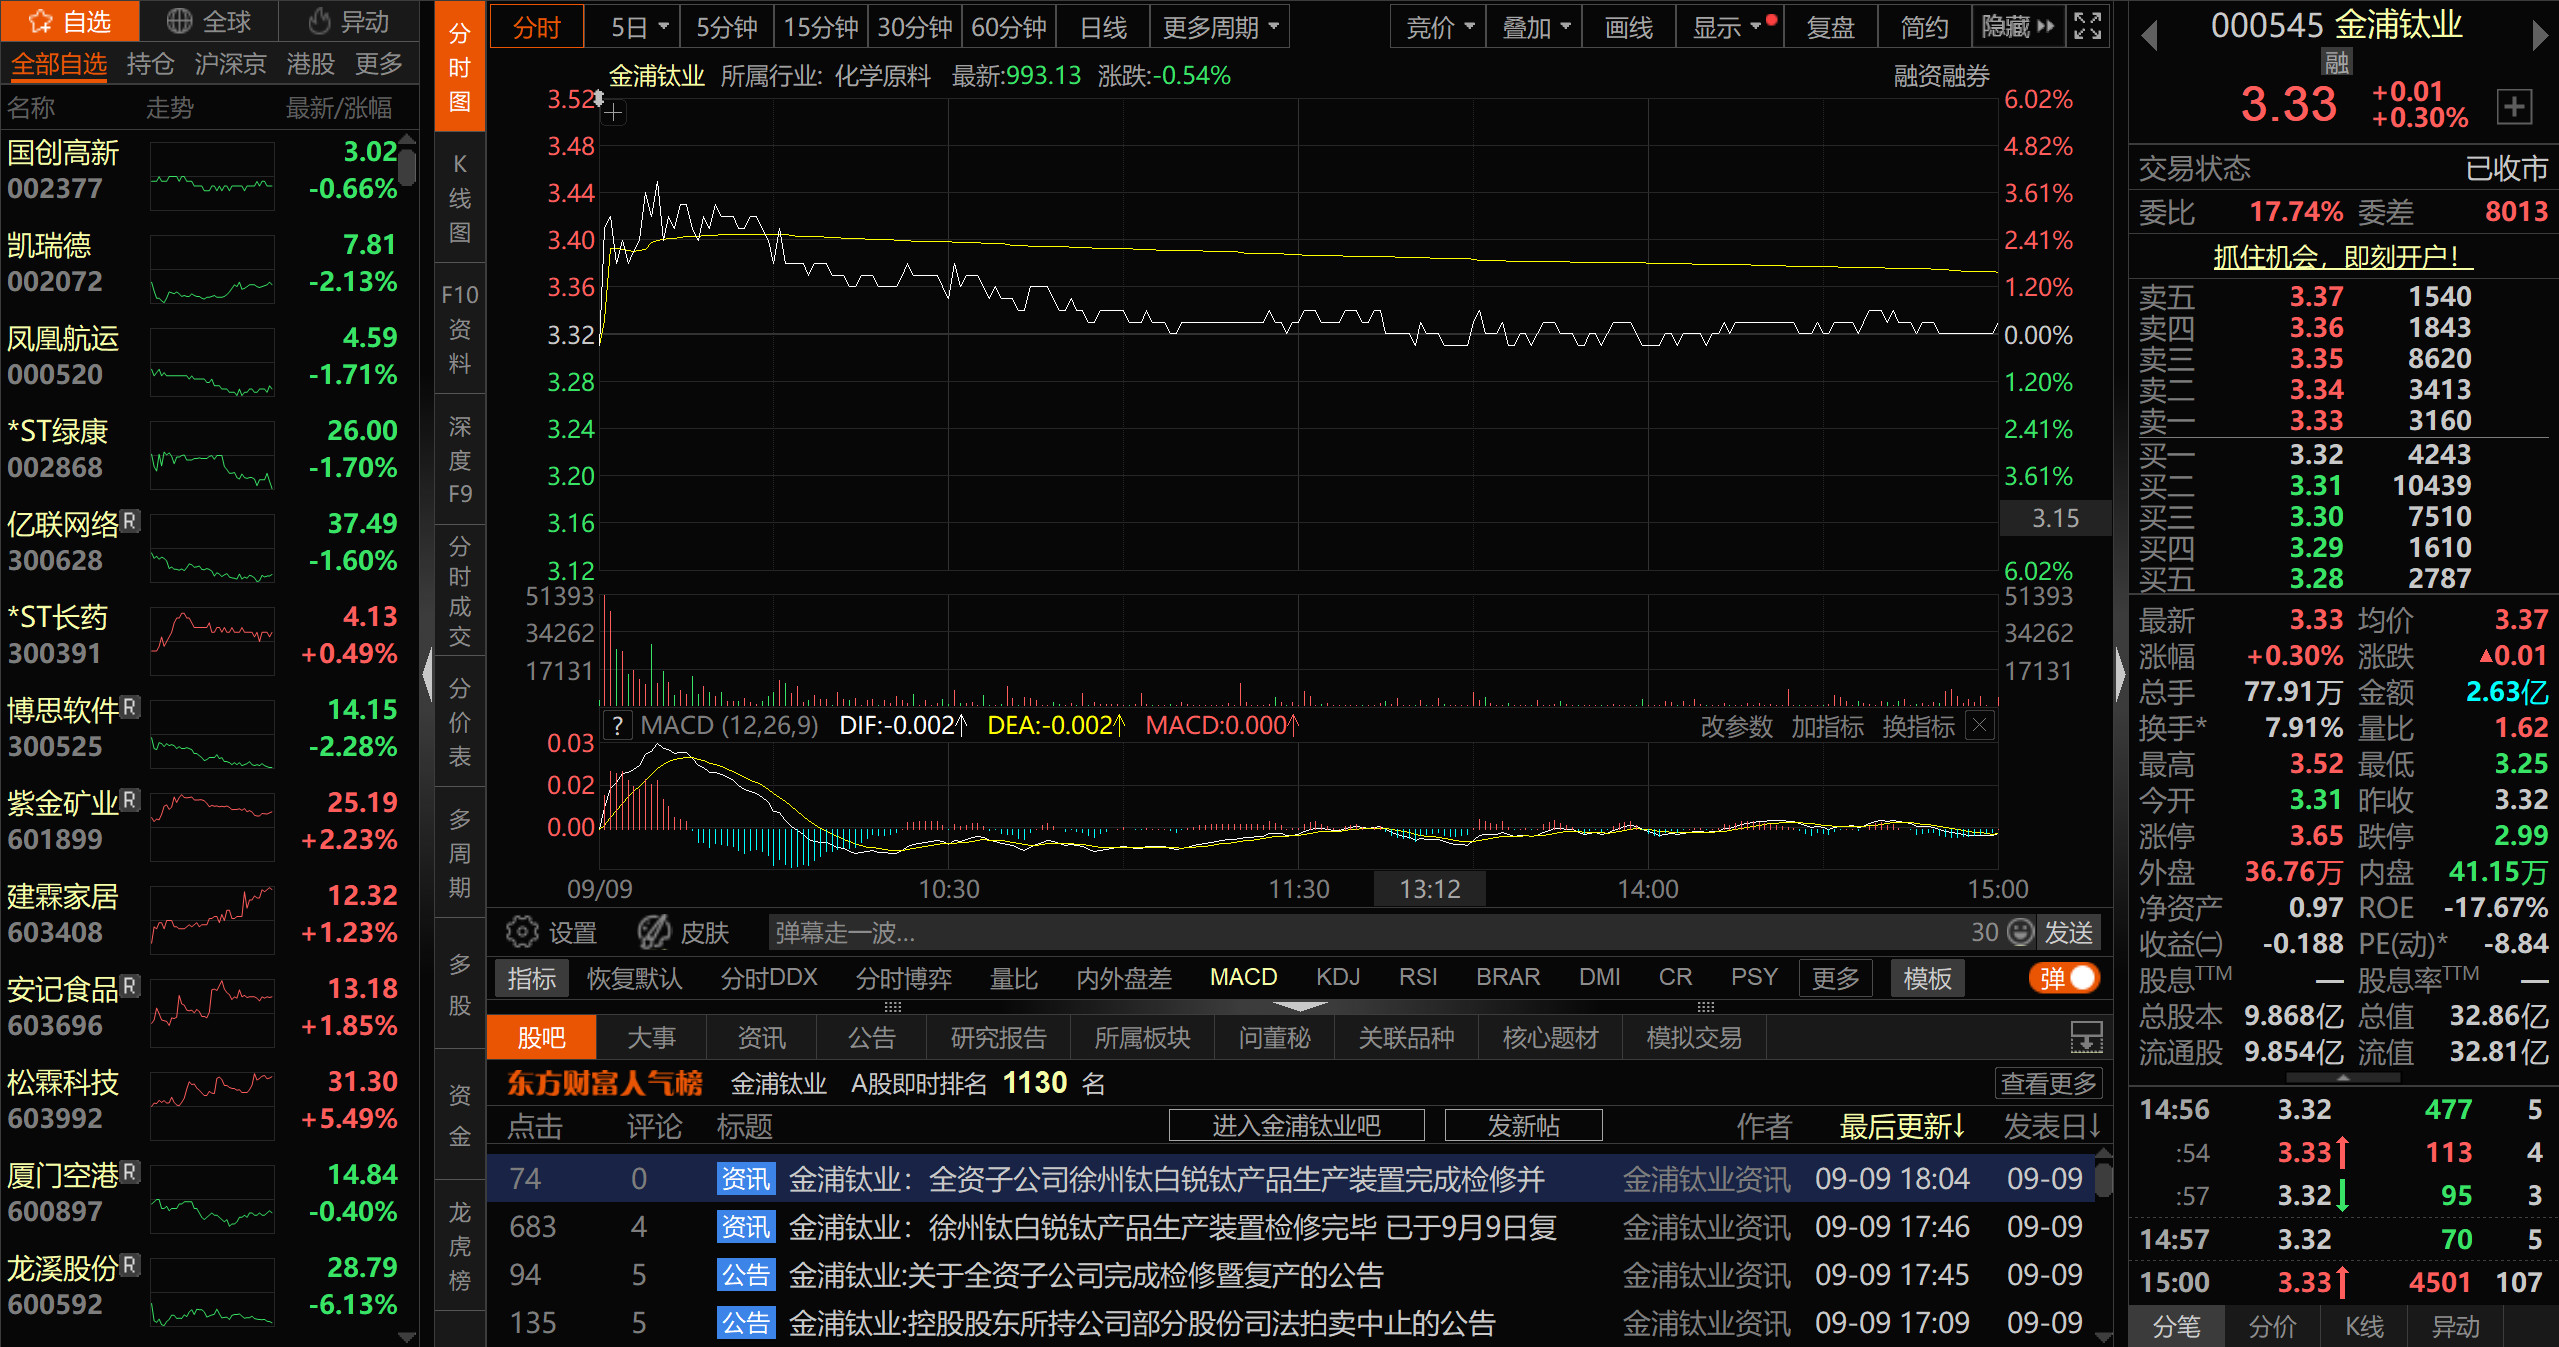Click 进入金浦钛业吧 button
Screen dimensions: 2559x1347
(x=1296, y=1125)
